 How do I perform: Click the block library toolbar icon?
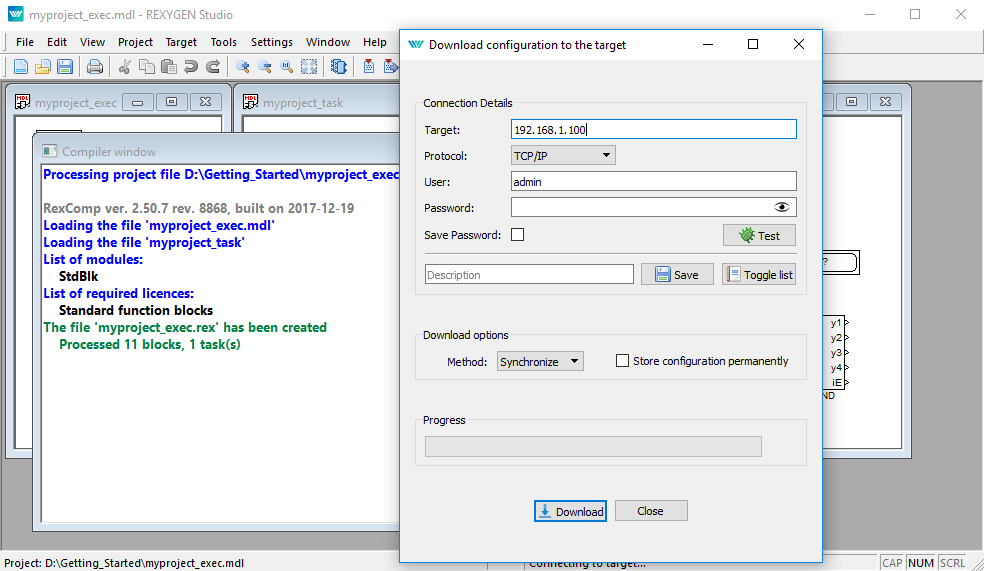pyautogui.click(x=338, y=67)
